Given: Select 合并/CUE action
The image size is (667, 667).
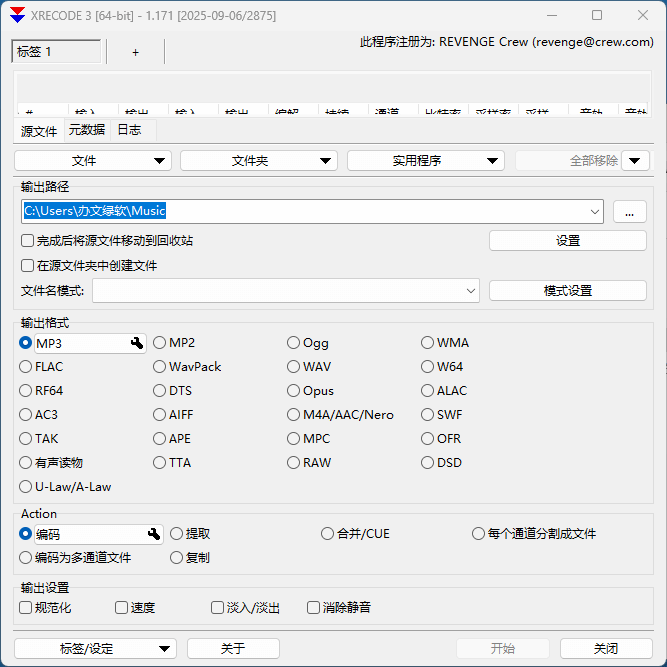Looking at the screenshot, I should click(328, 534).
